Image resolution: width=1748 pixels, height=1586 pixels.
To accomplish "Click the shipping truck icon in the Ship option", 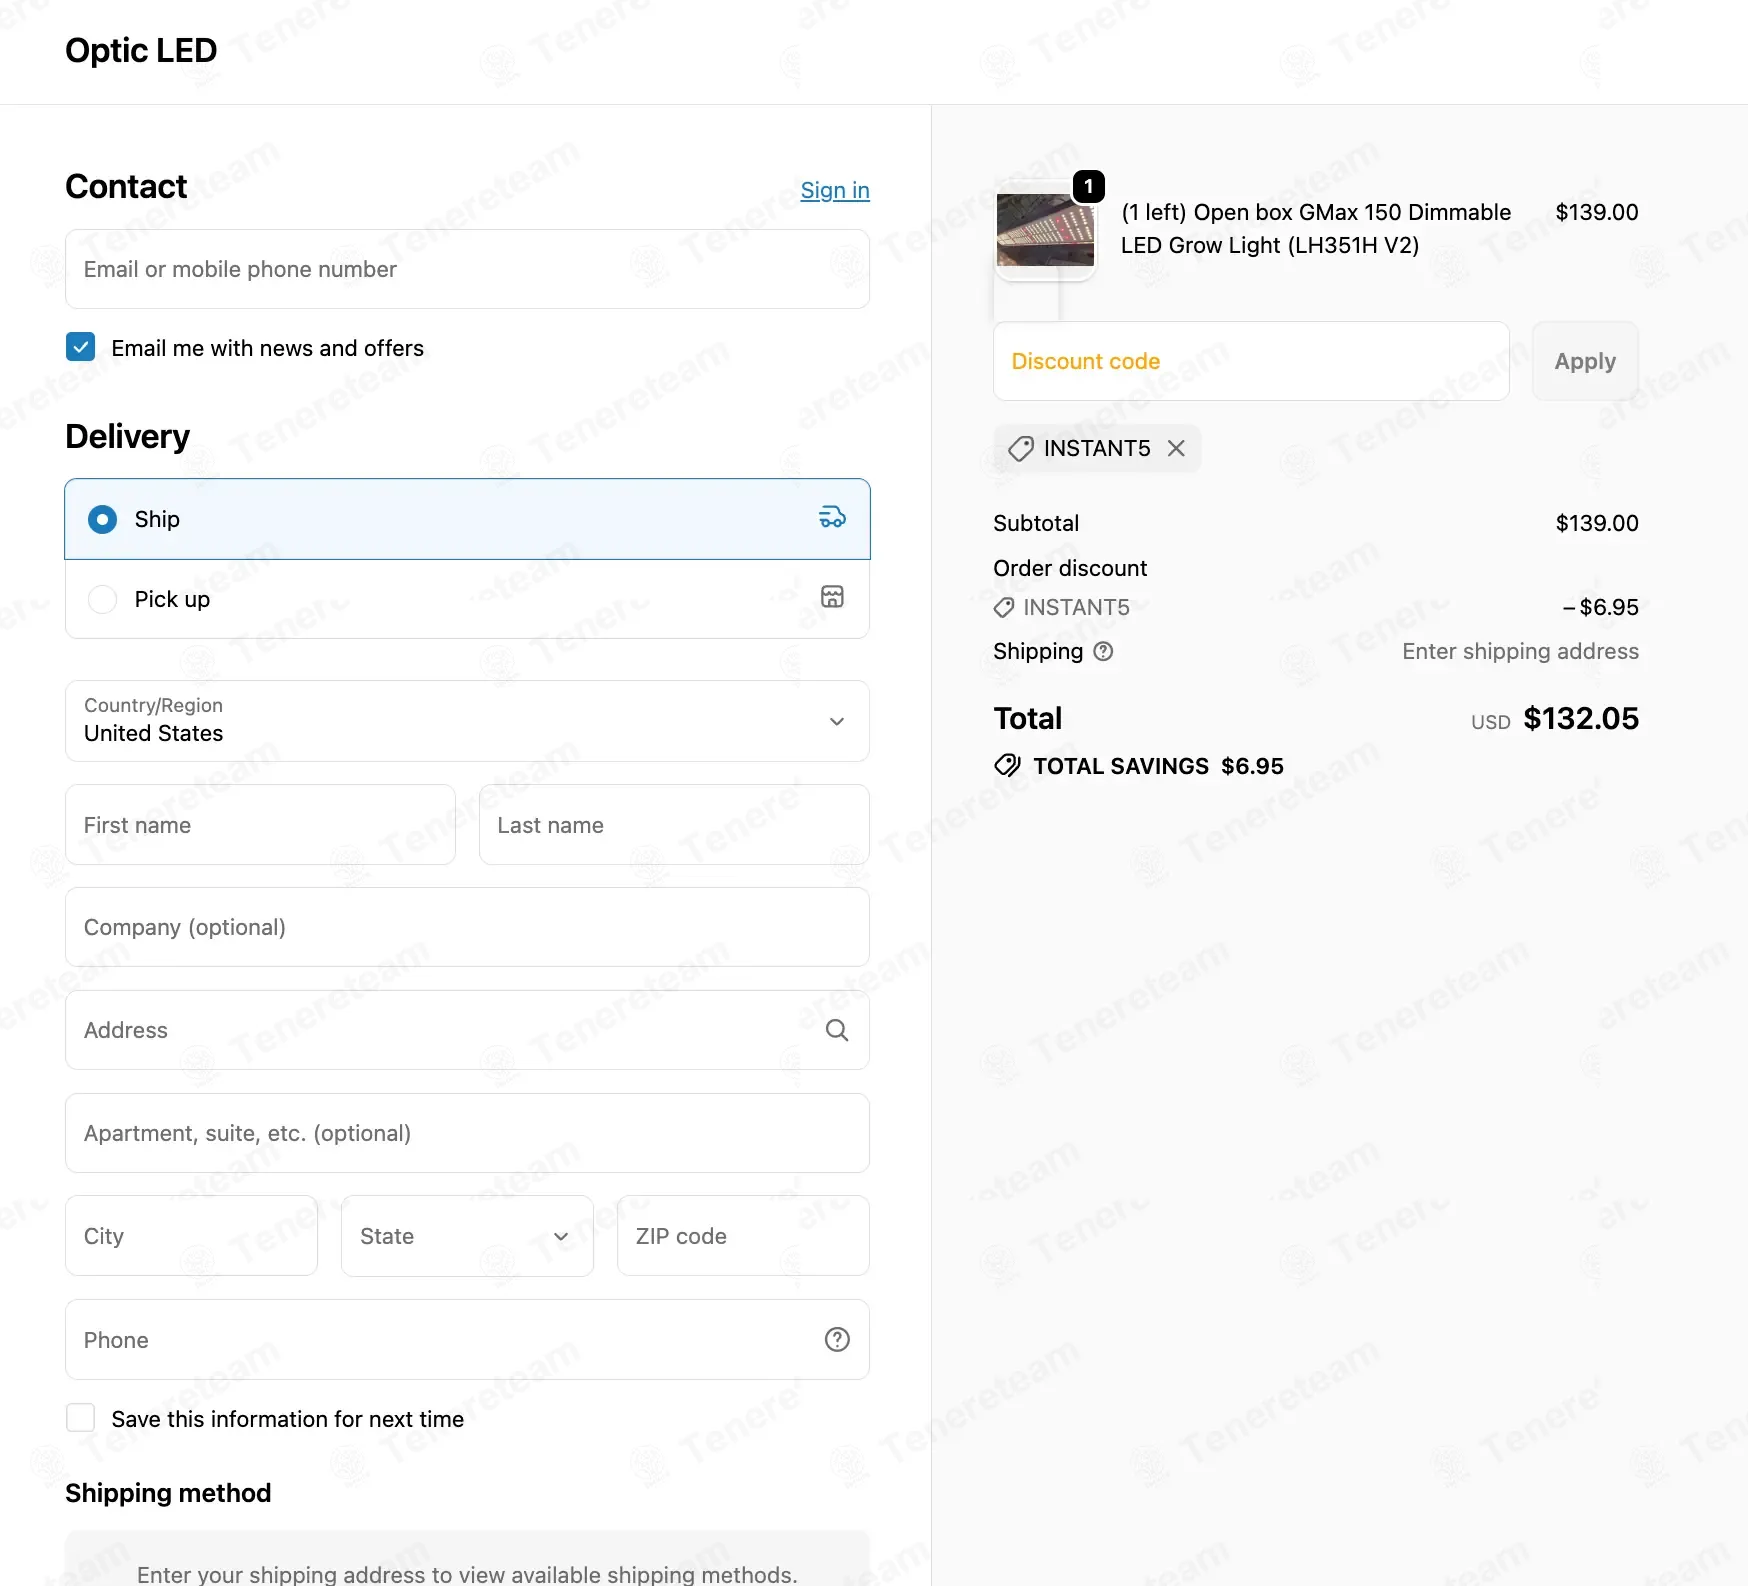I will click(832, 517).
